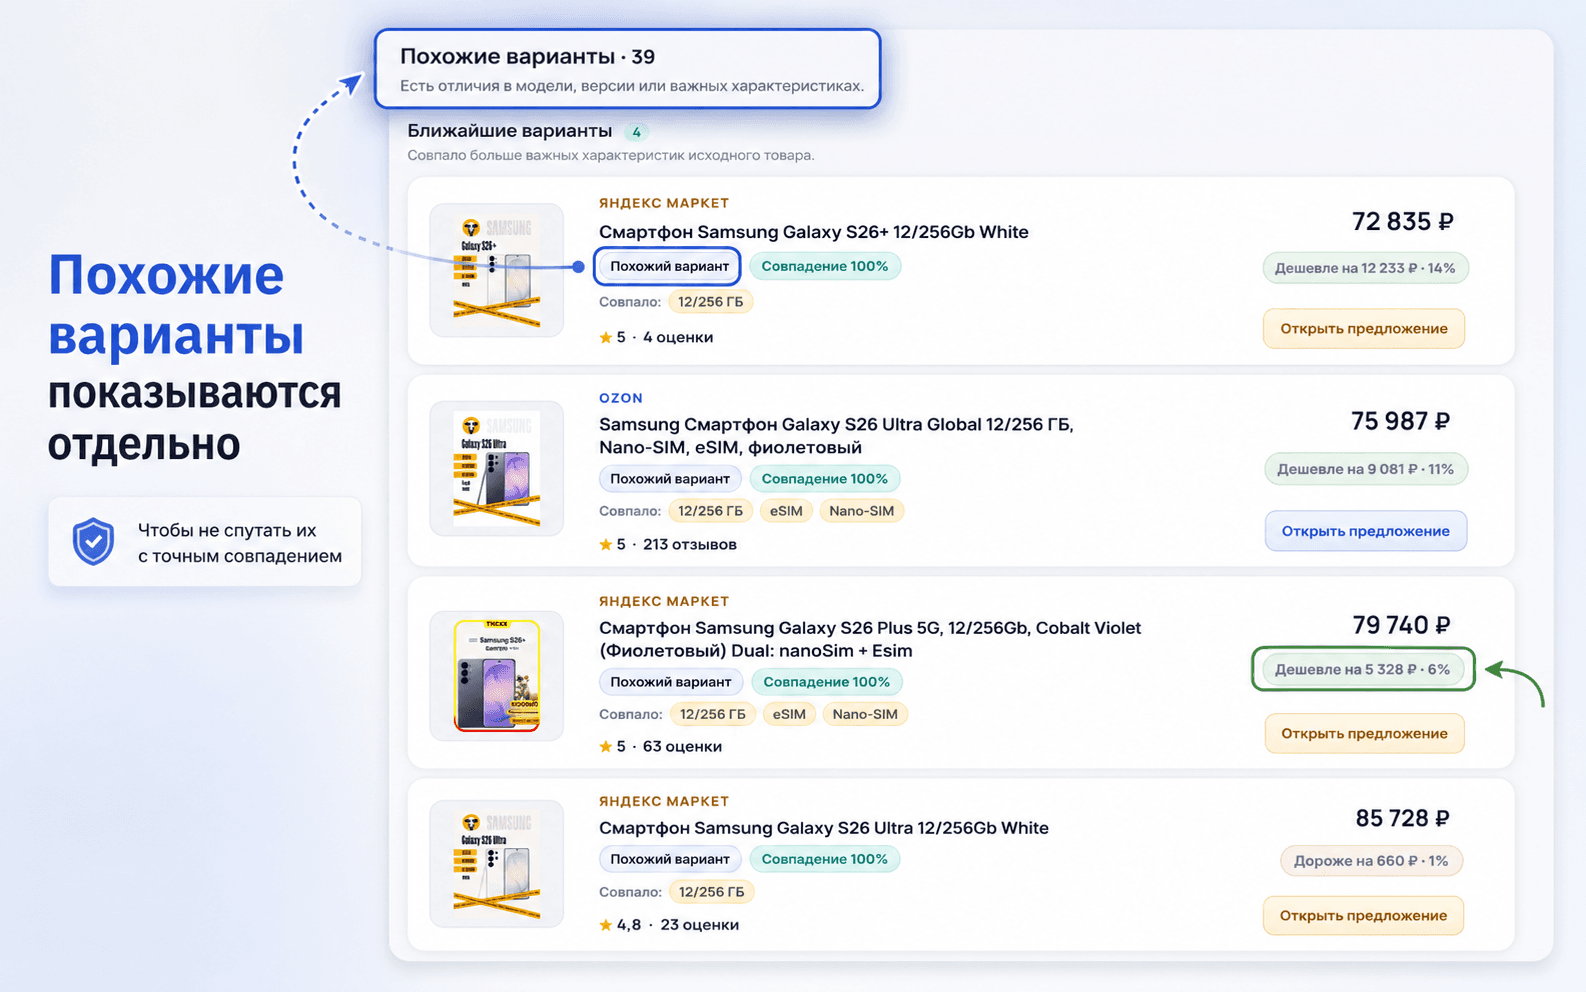Screen dimensions: 1586x992
Task: Click the star icon beside 23 оценки
Action: click(x=605, y=925)
